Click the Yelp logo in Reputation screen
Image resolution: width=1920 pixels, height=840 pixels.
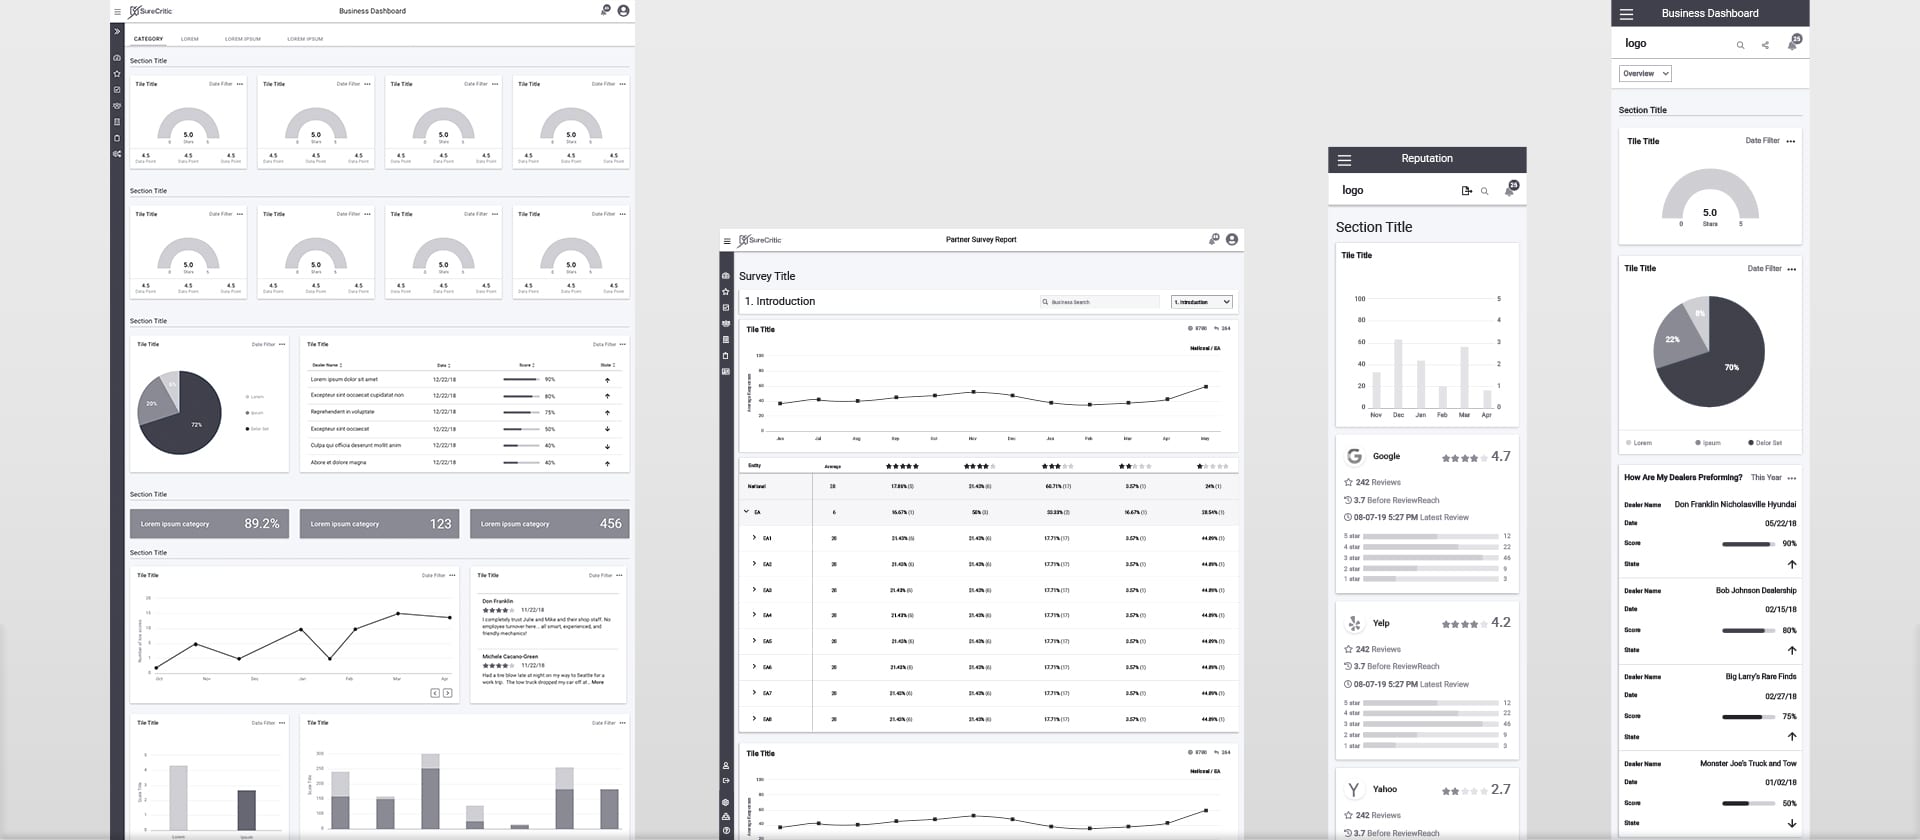click(x=1354, y=623)
